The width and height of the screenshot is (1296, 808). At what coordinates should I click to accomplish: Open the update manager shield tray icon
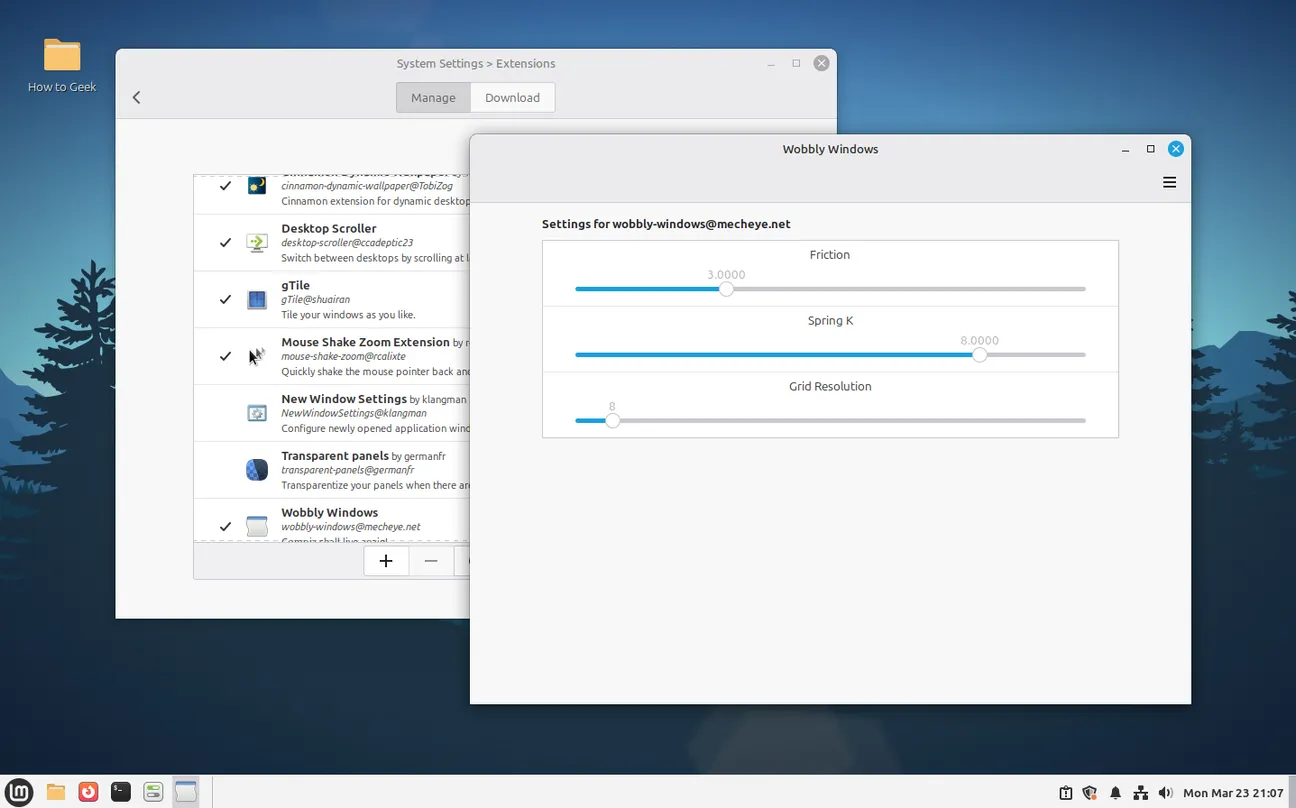pos(1090,793)
